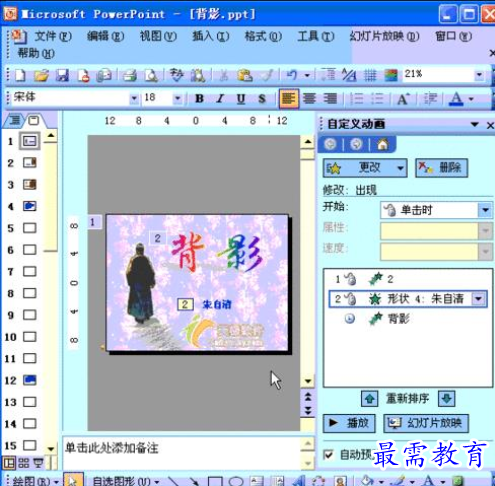Click the notes area to add notes
495x486 pixels.
click(x=182, y=453)
